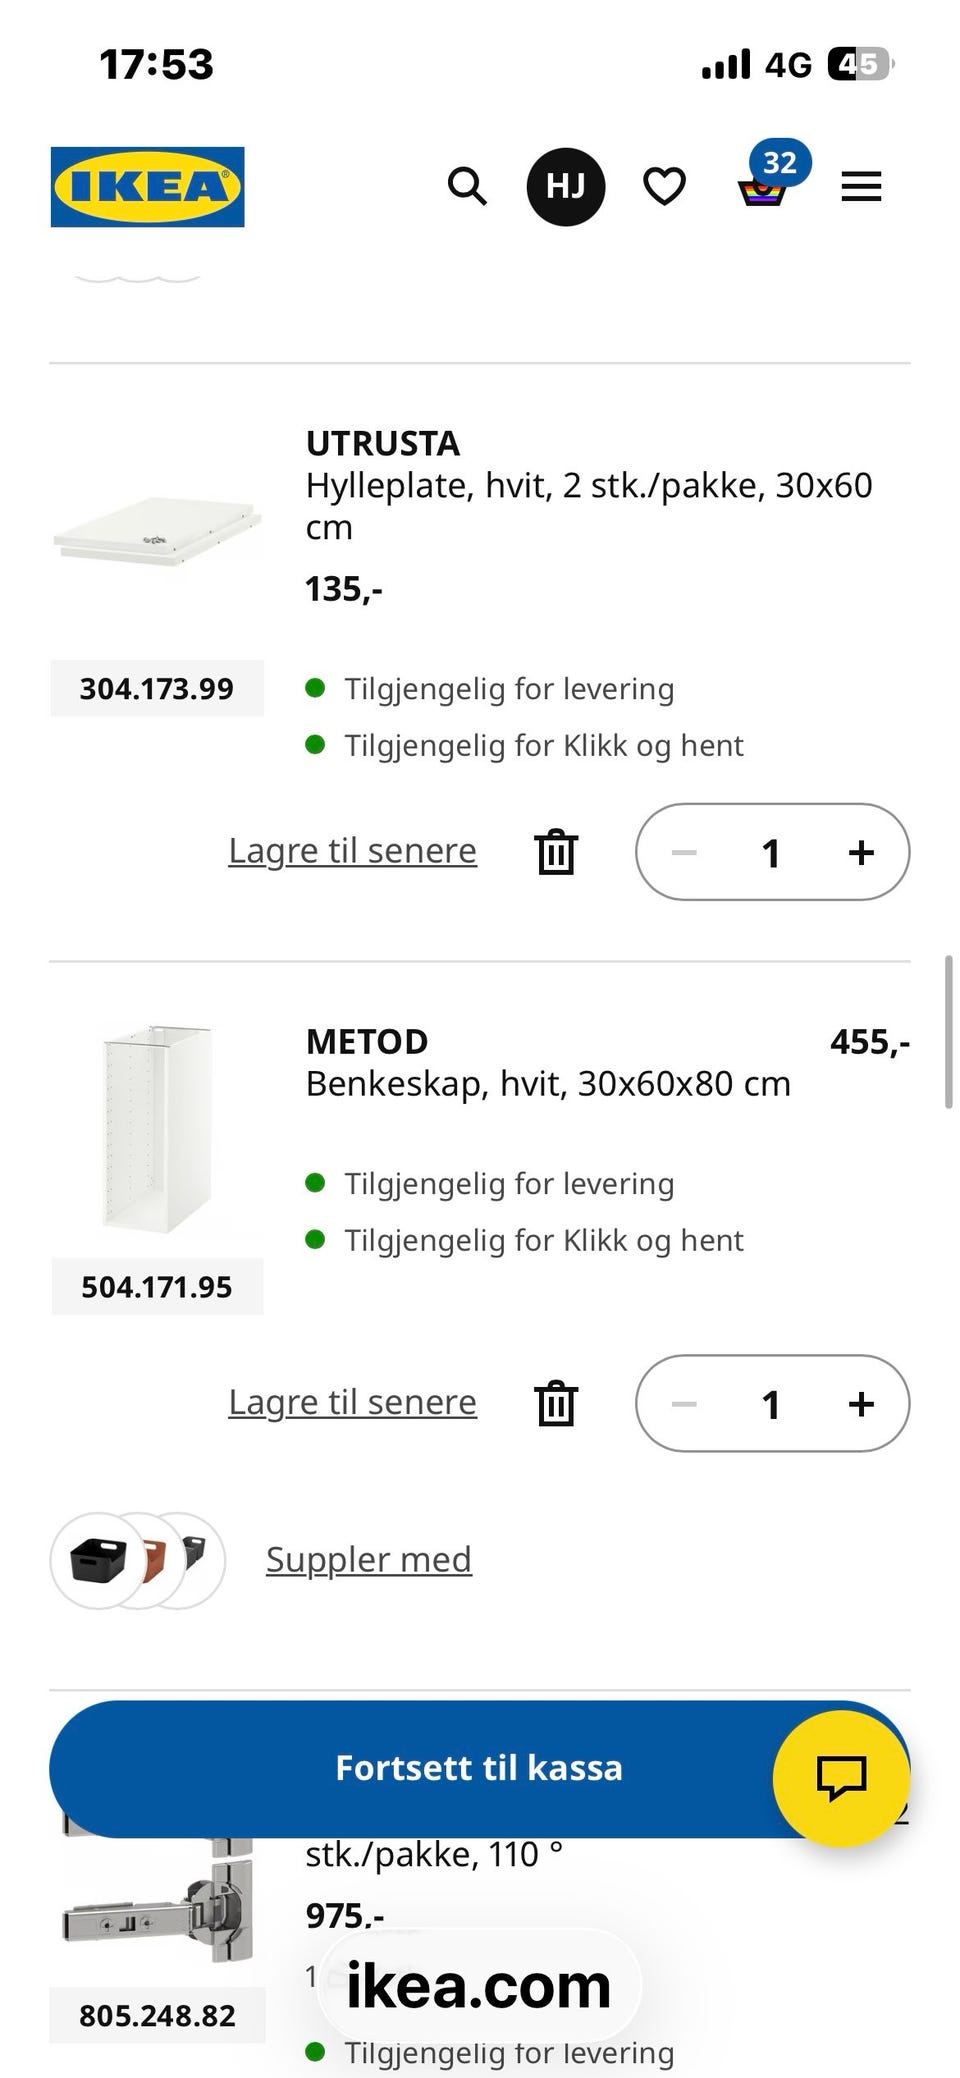The width and height of the screenshot is (960, 2078).
Task: Open the Suppler med link
Action: click(368, 1559)
